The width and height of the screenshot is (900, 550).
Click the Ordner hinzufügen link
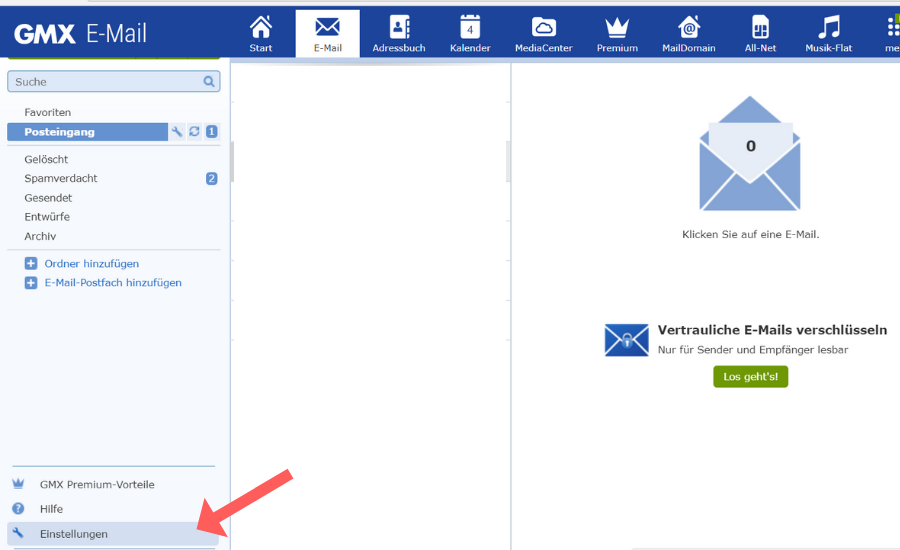[x=91, y=264]
